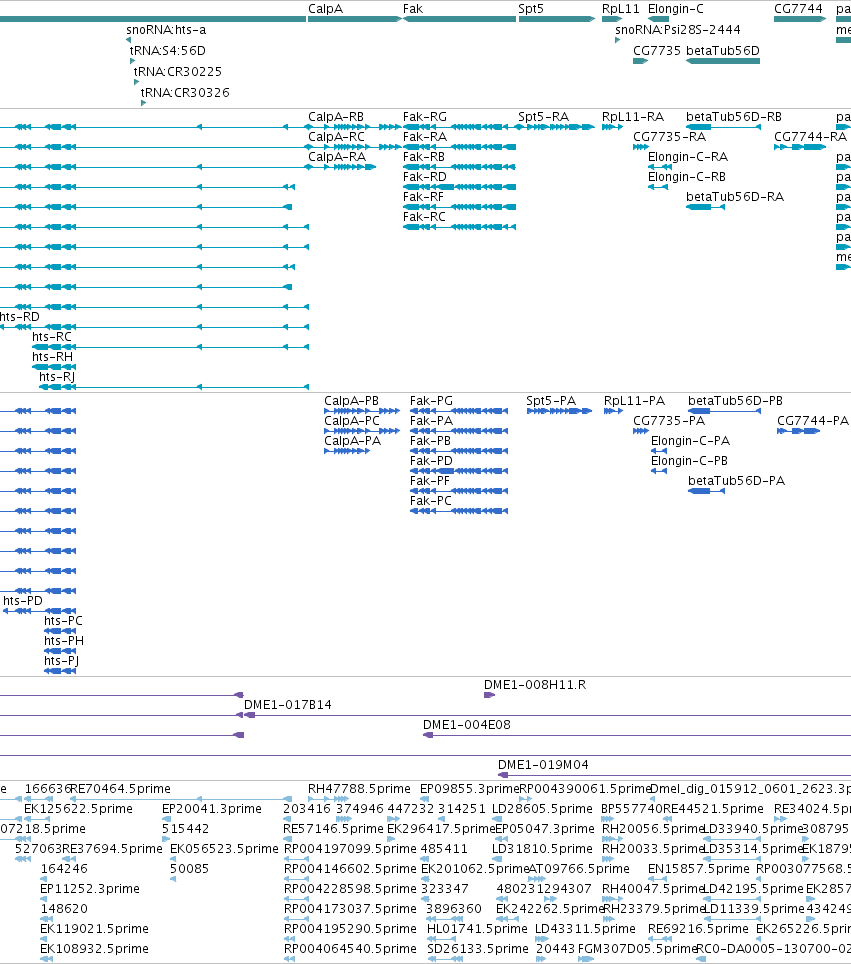The height and width of the screenshot is (964, 851).
Task: Select the DME1-017B14 BAC label
Action: 288,705
